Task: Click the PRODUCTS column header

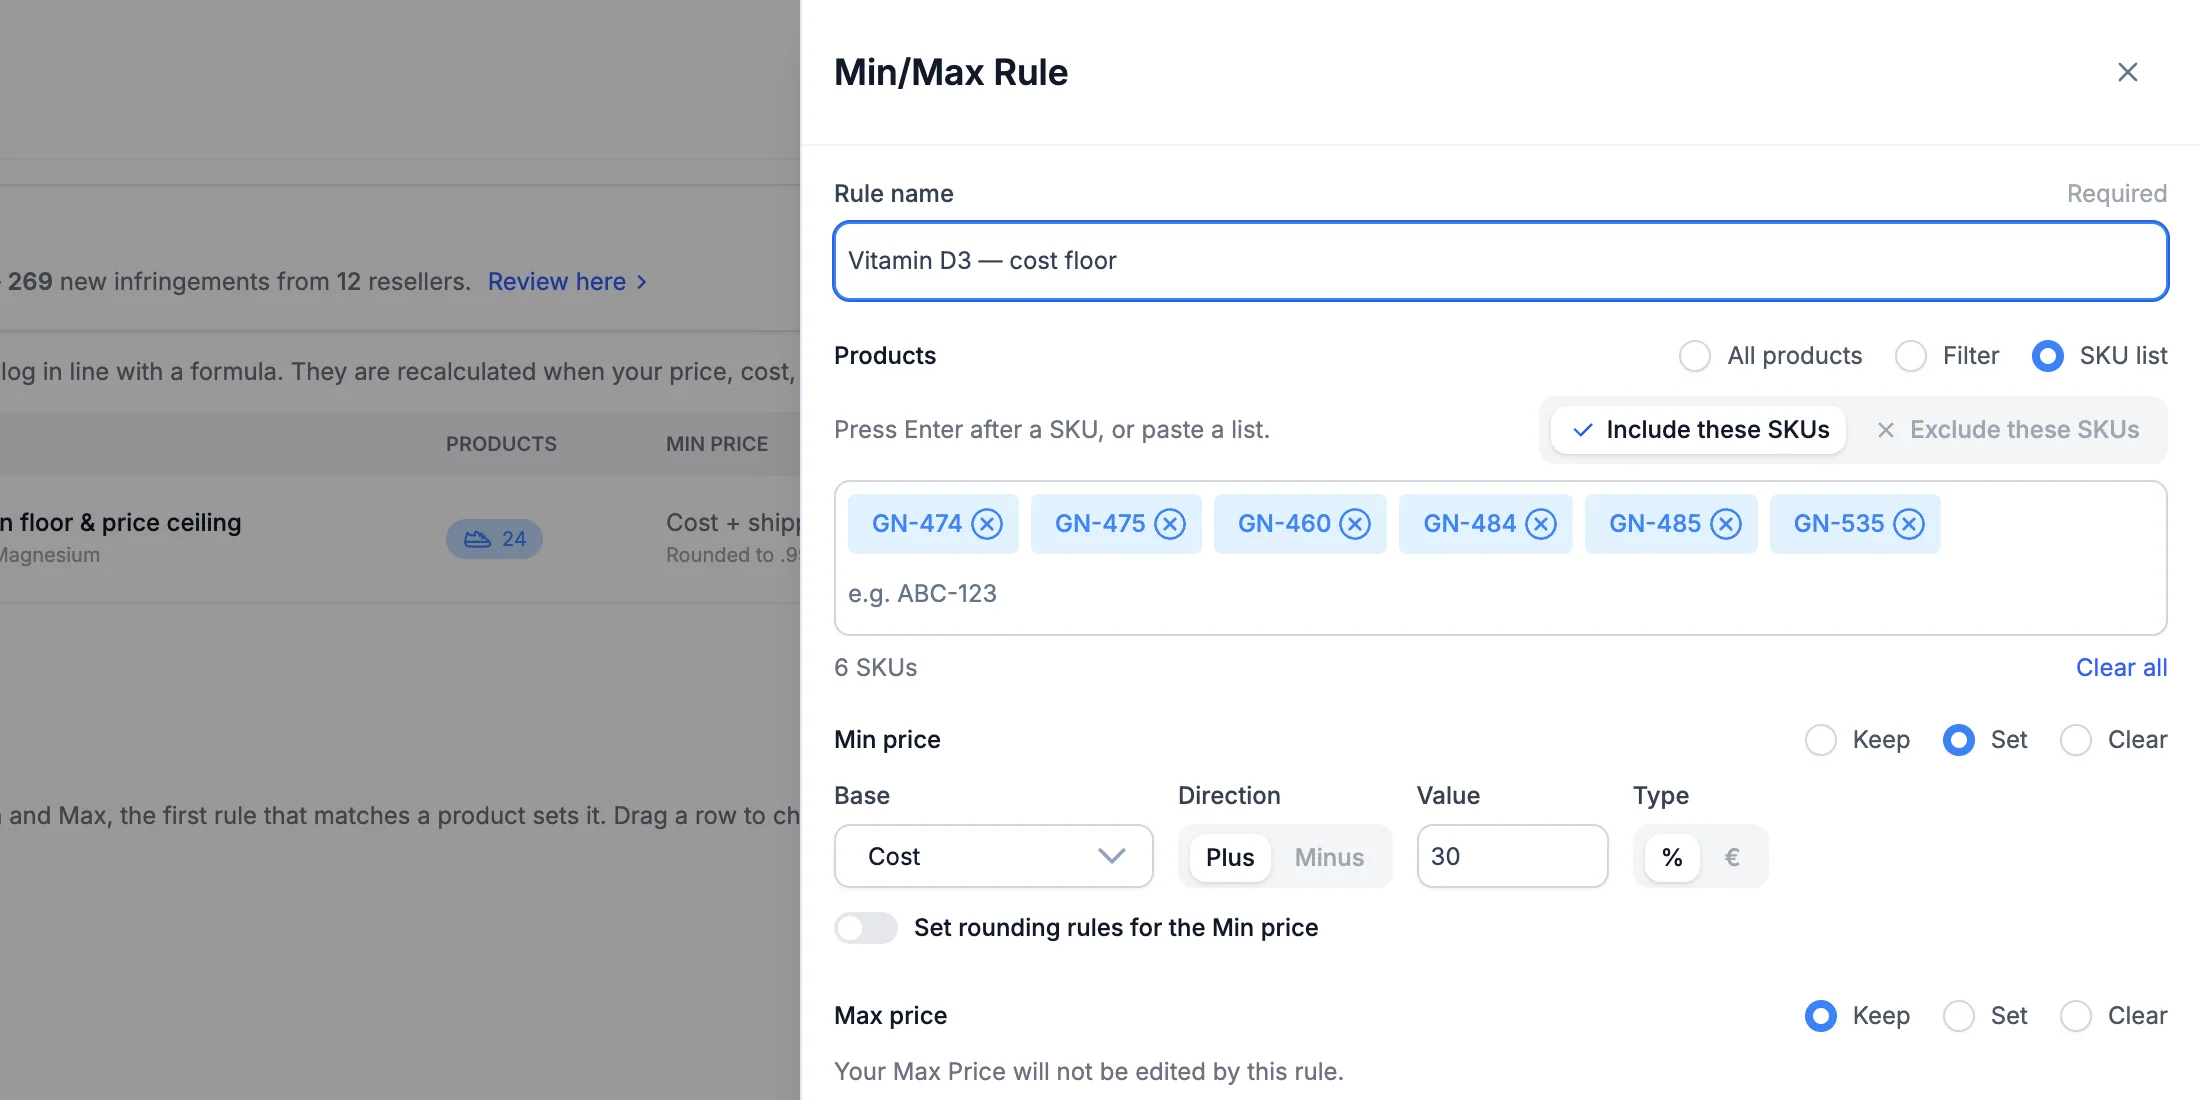Action: [x=501, y=444]
